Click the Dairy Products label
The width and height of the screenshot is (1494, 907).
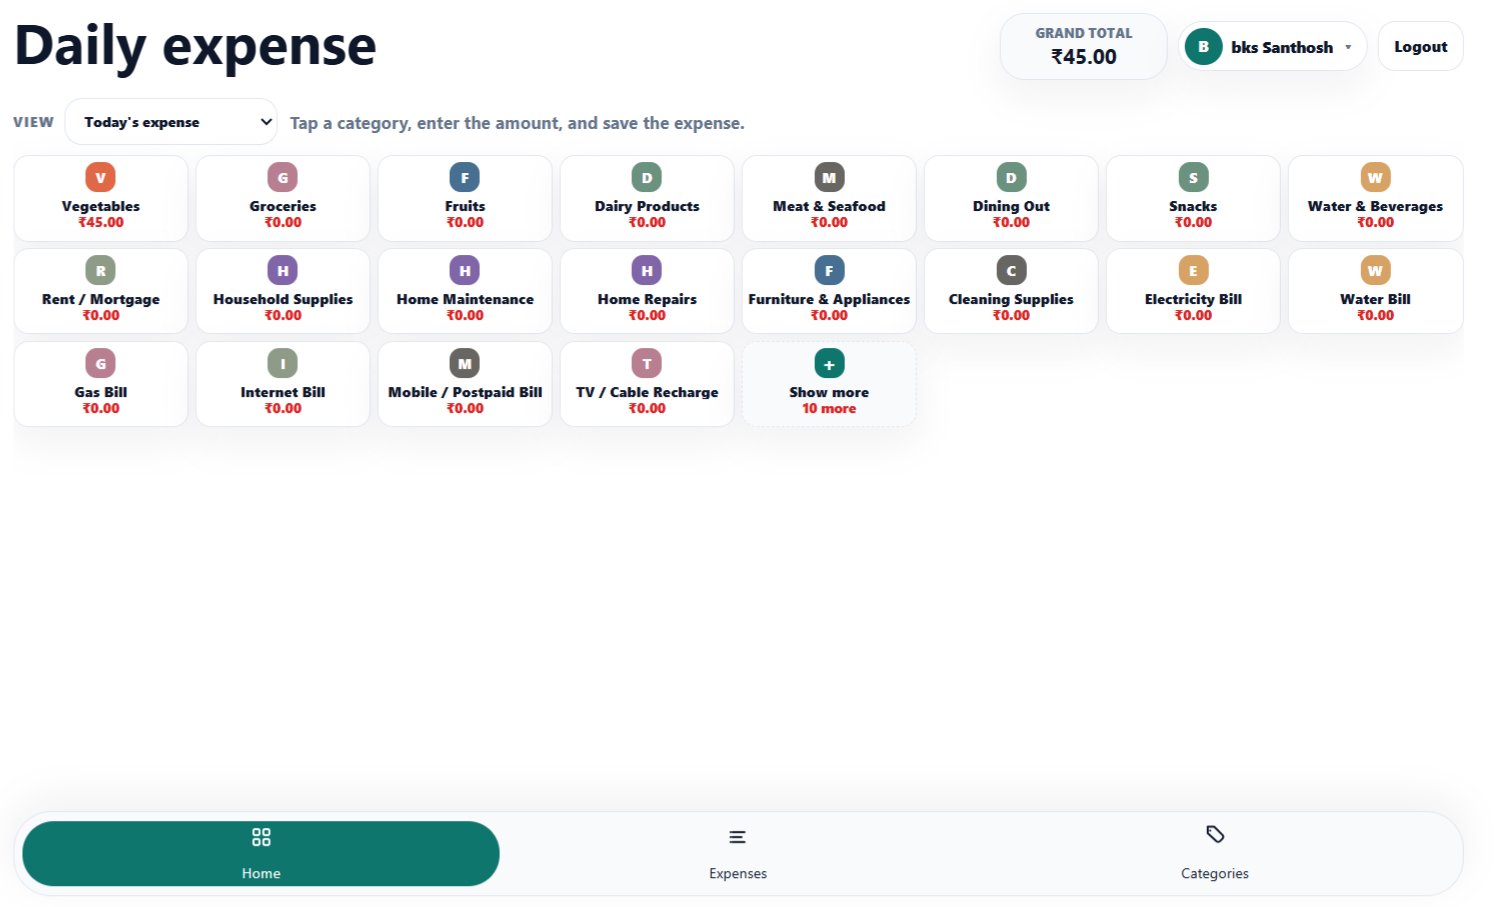[646, 206]
